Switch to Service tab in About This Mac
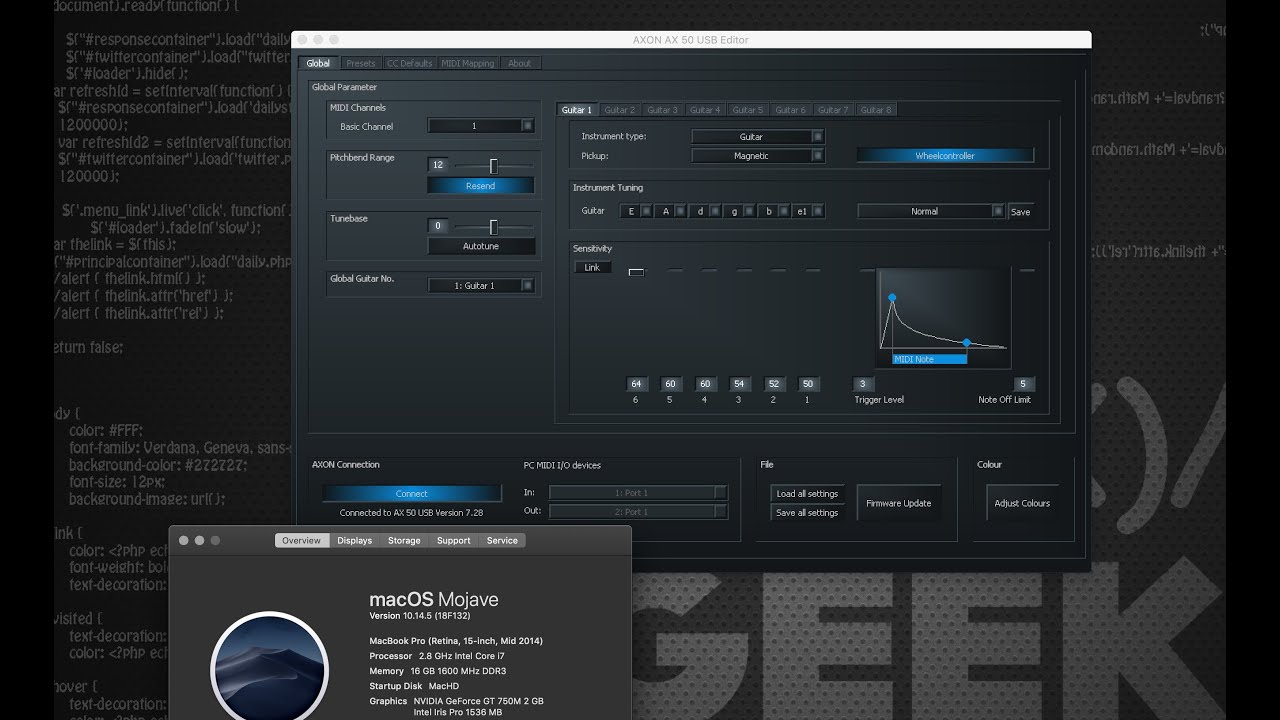1280x720 pixels. [502, 540]
